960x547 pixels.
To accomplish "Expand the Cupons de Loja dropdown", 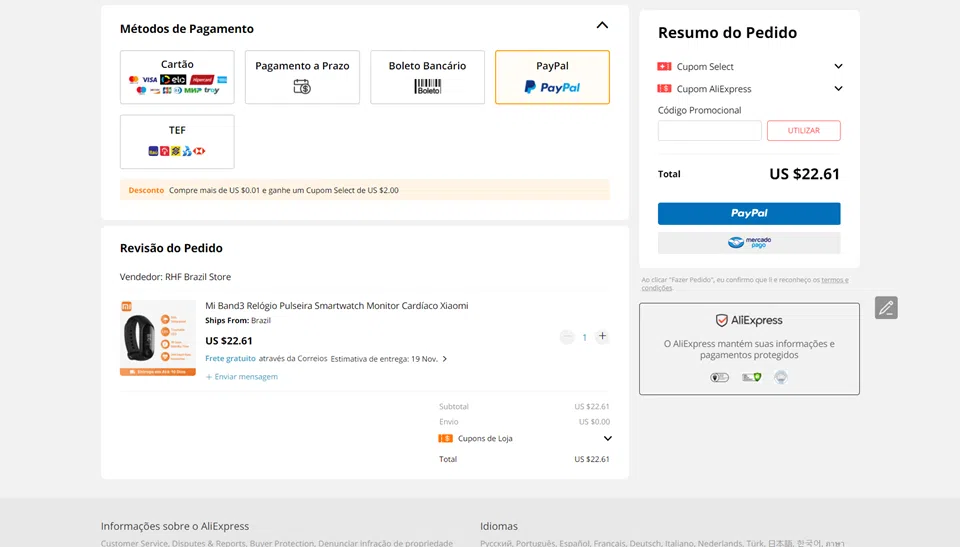I will (x=607, y=439).
